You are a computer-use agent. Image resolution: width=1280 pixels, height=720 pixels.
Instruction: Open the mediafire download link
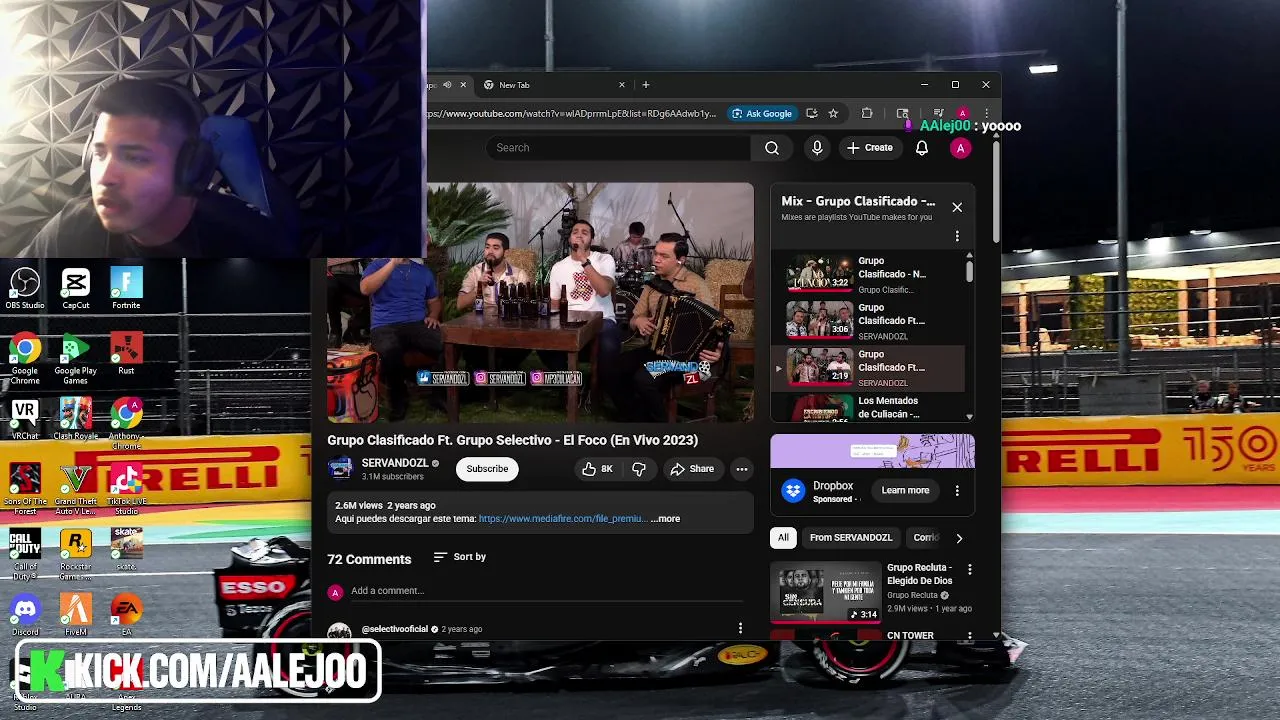tap(563, 519)
